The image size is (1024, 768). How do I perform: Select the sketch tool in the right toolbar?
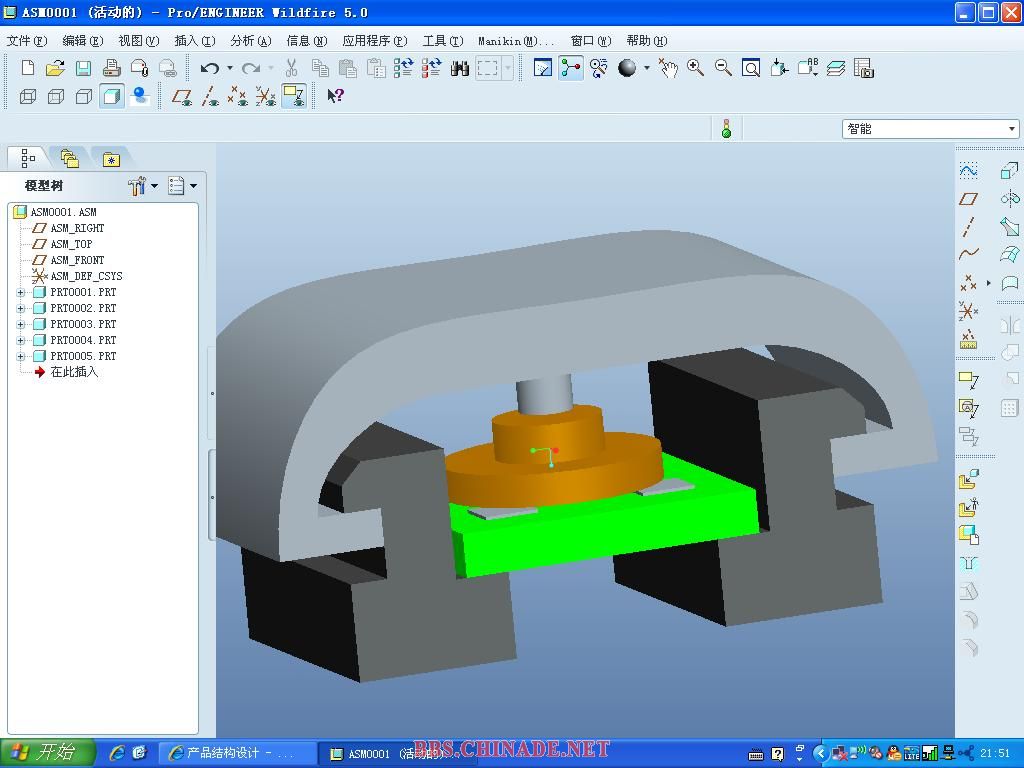968,170
